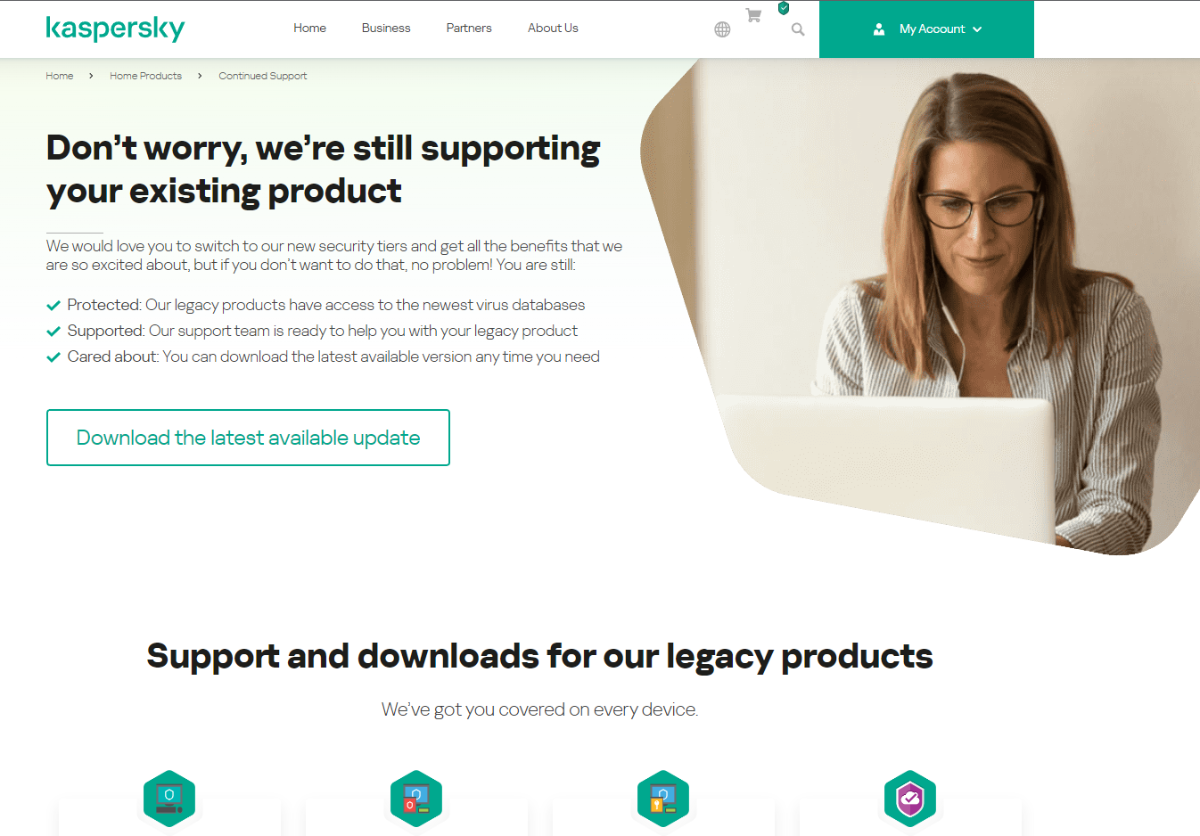The image size is (1200, 836).
Task: Go to Home breadcrumb link
Action: tap(60, 76)
